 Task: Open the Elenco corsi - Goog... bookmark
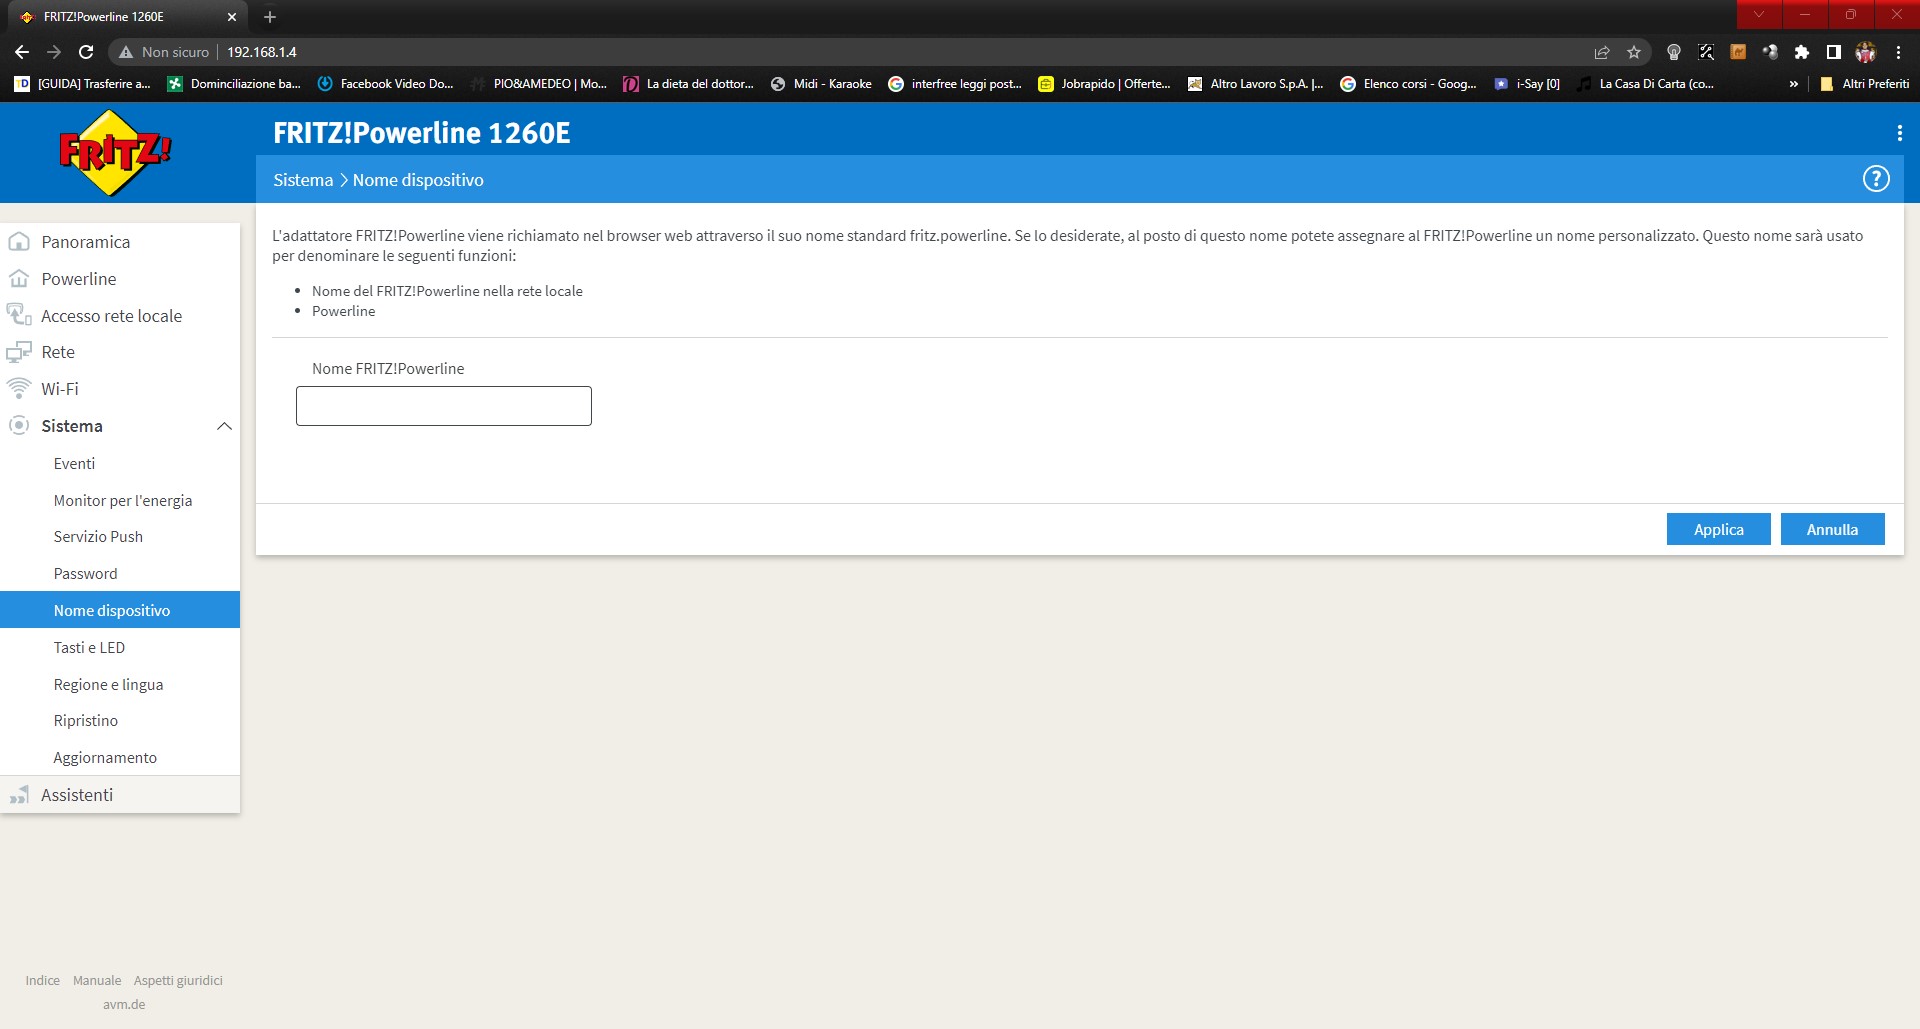1409,84
